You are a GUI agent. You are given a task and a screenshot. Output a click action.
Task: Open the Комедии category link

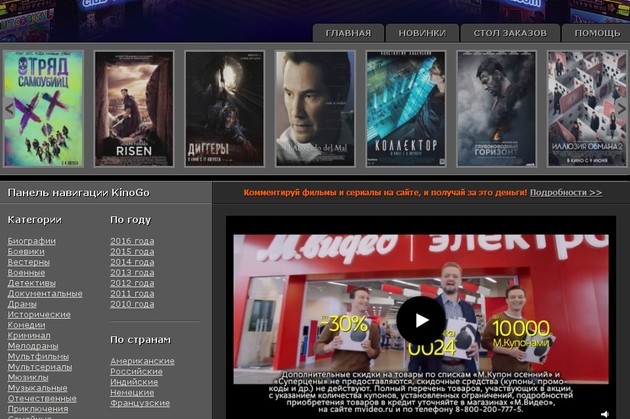pos(26,325)
